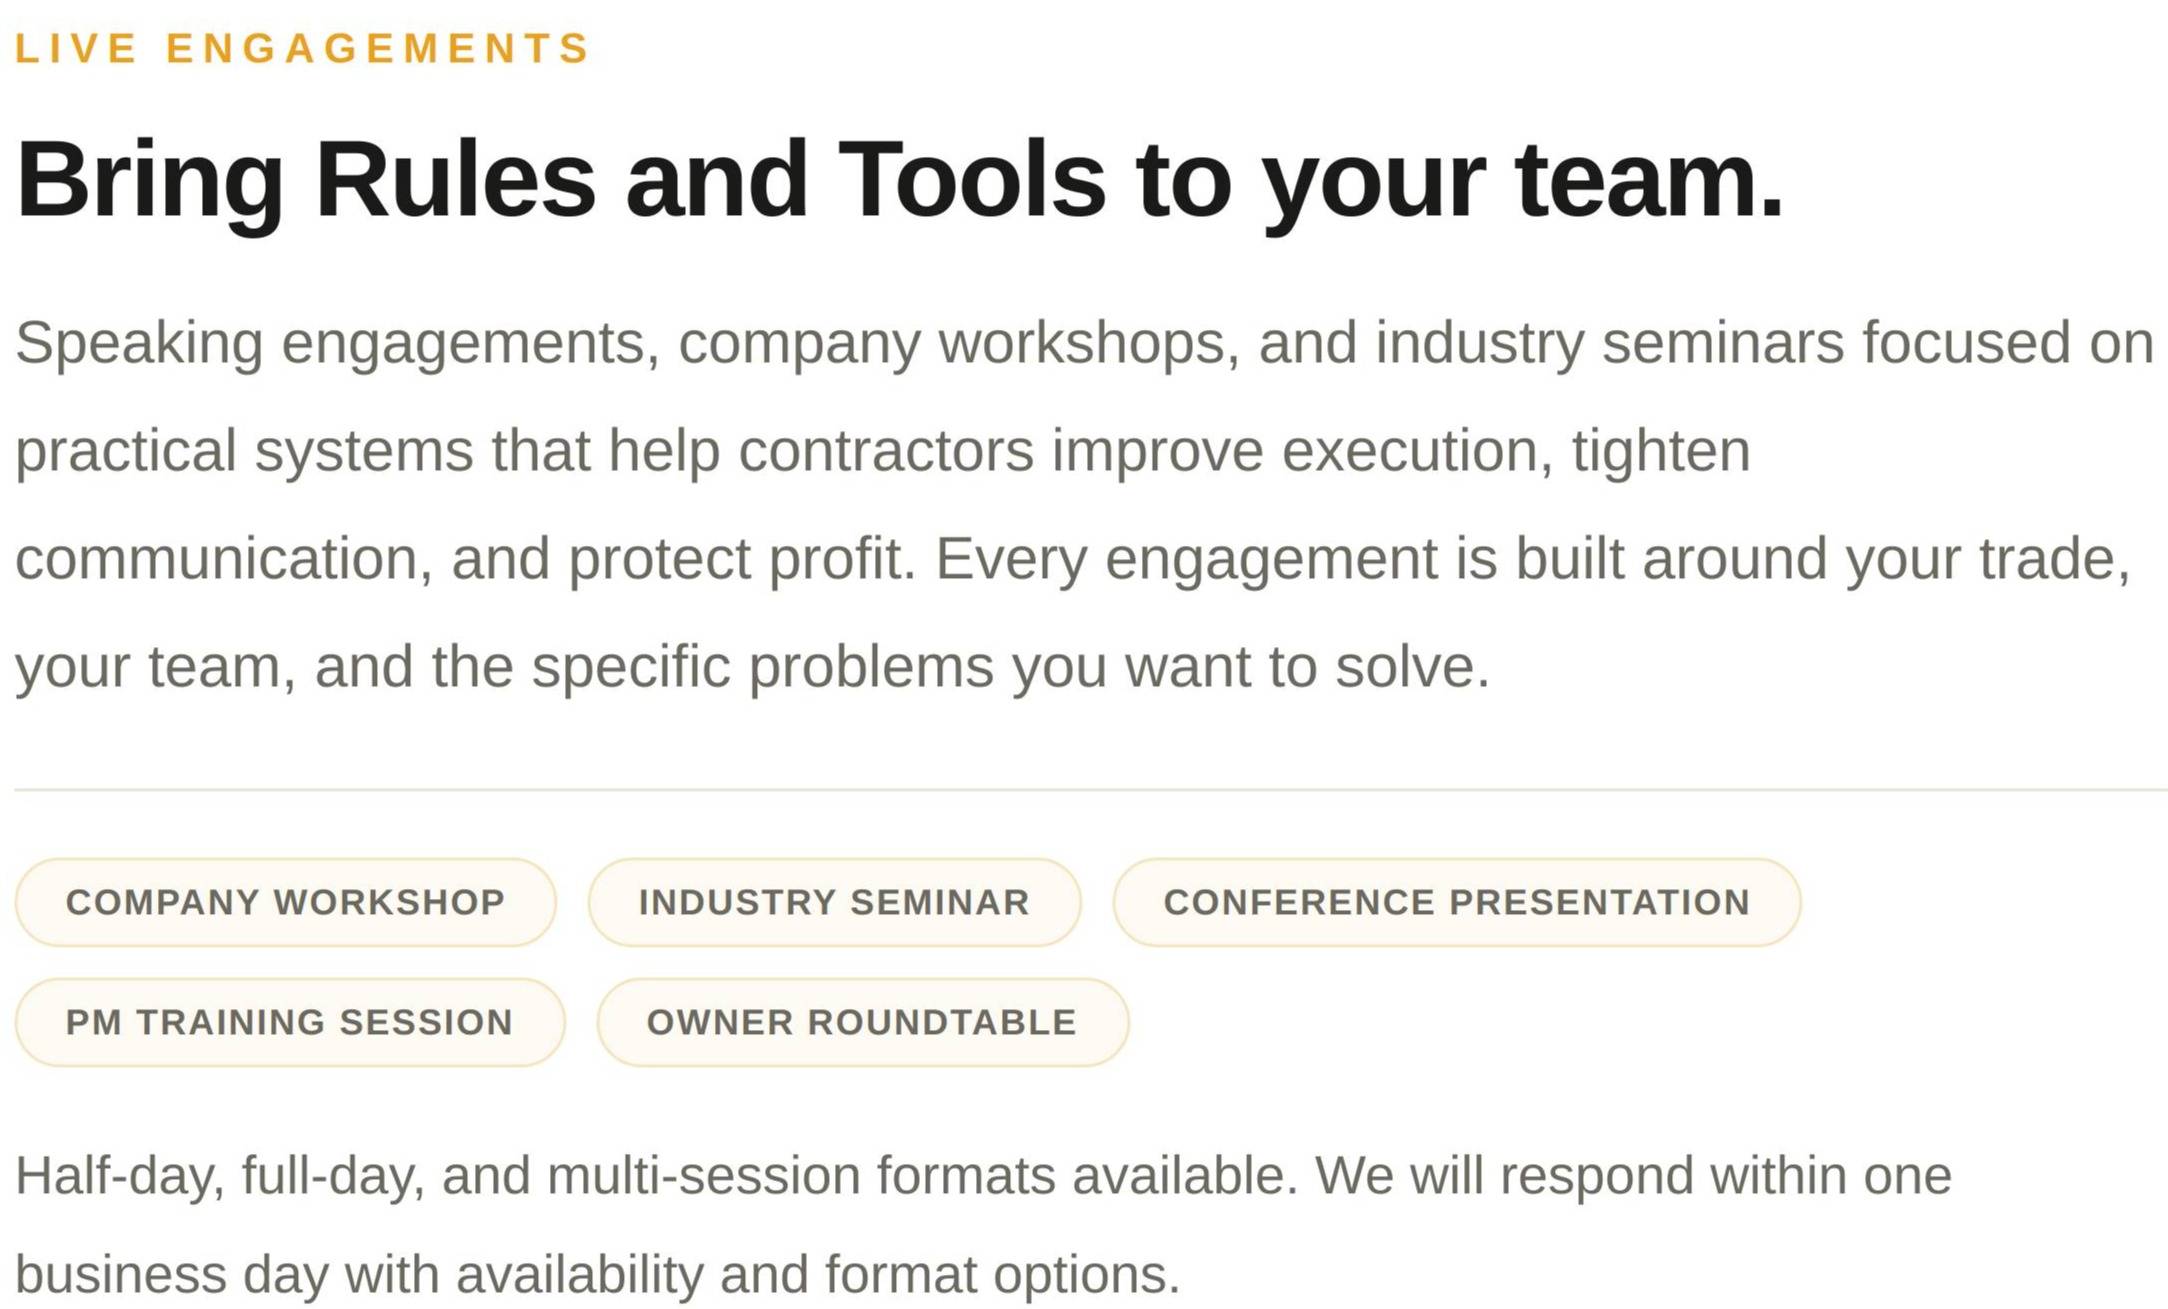
Task: Click the Live Engagements section label
Action: (302, 48)
